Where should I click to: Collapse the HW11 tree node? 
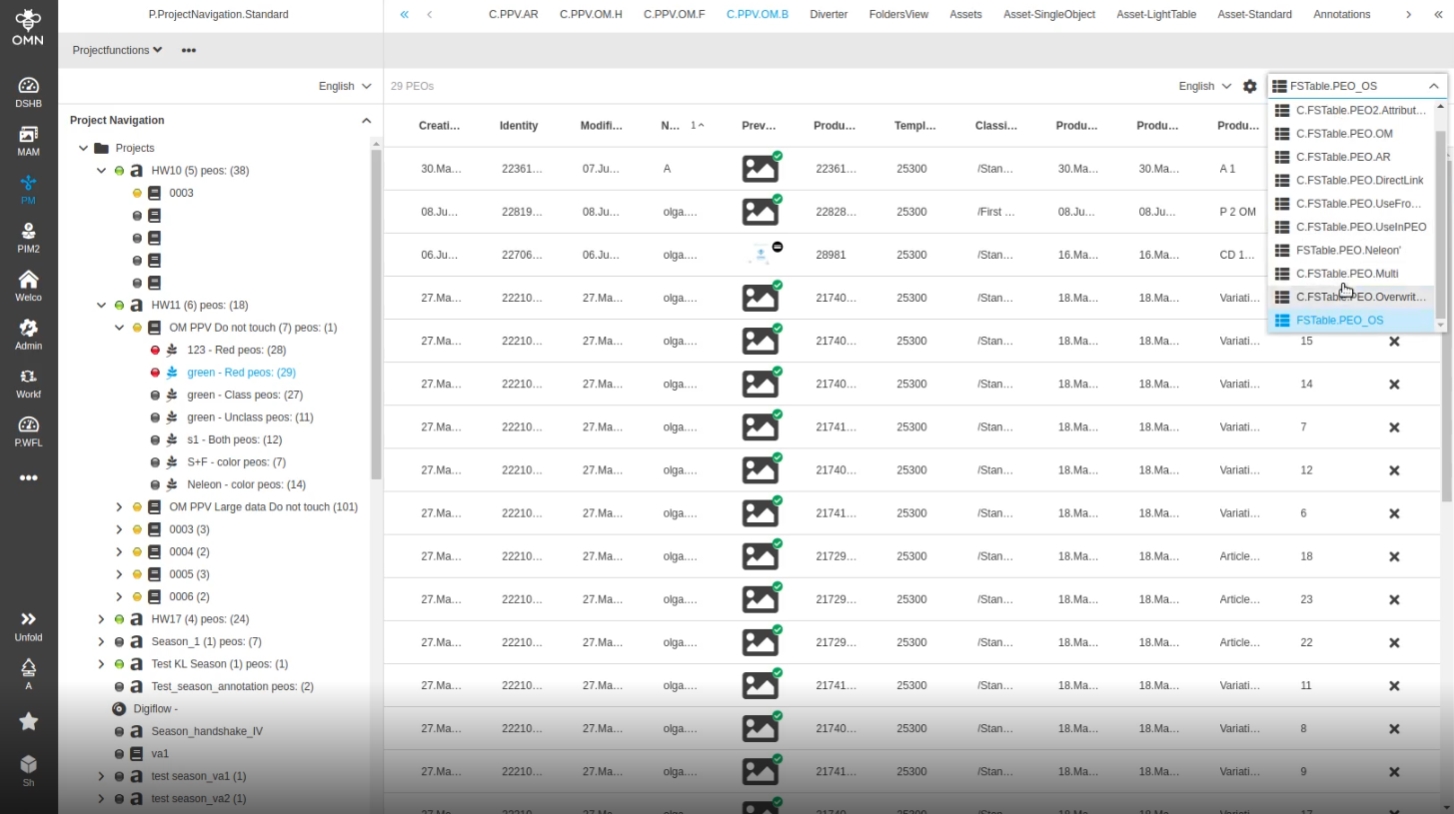click(x=101, y=305)
